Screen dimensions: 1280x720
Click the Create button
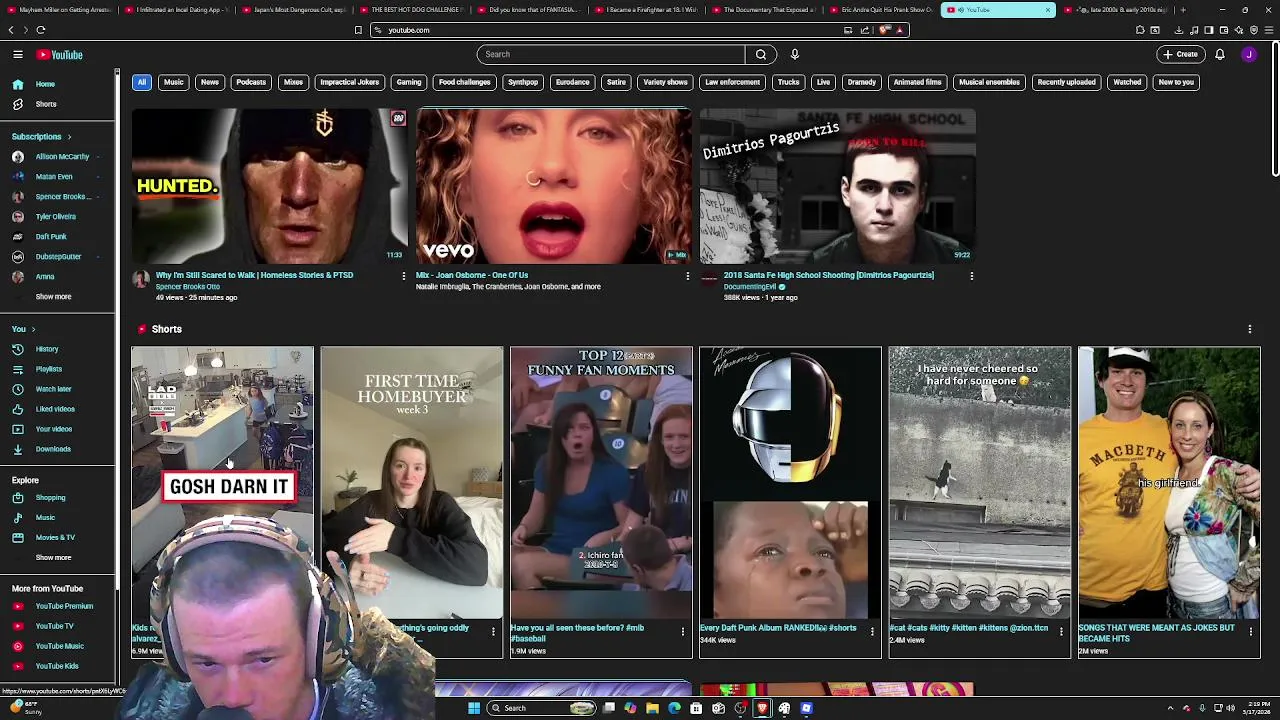1181,54
